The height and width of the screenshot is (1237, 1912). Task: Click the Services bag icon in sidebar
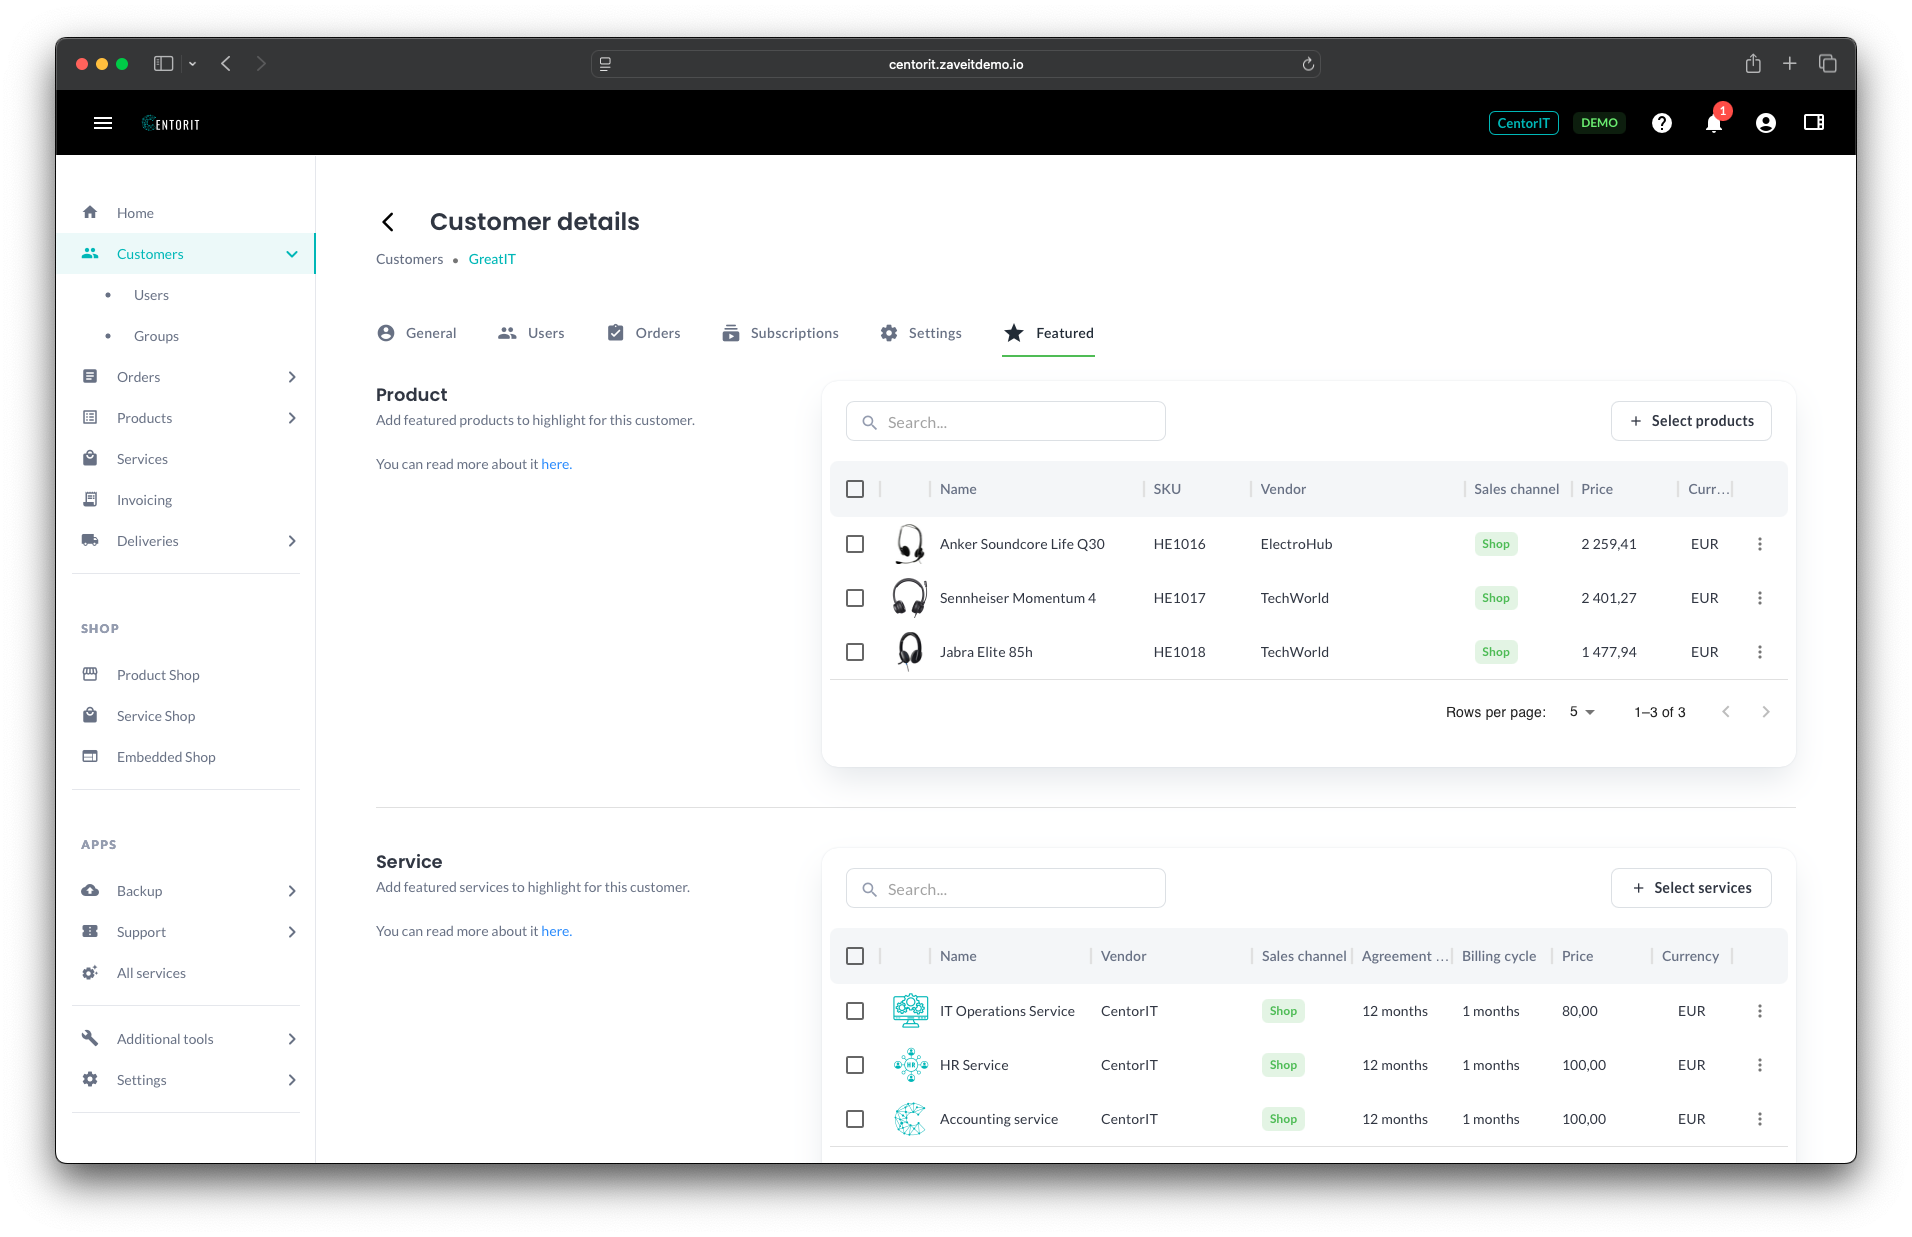click(x=90, y=458)
